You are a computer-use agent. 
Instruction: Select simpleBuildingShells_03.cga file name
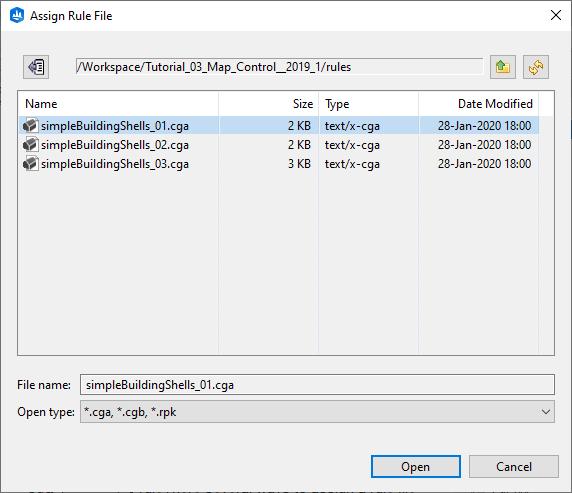click(x=115, y=164)
